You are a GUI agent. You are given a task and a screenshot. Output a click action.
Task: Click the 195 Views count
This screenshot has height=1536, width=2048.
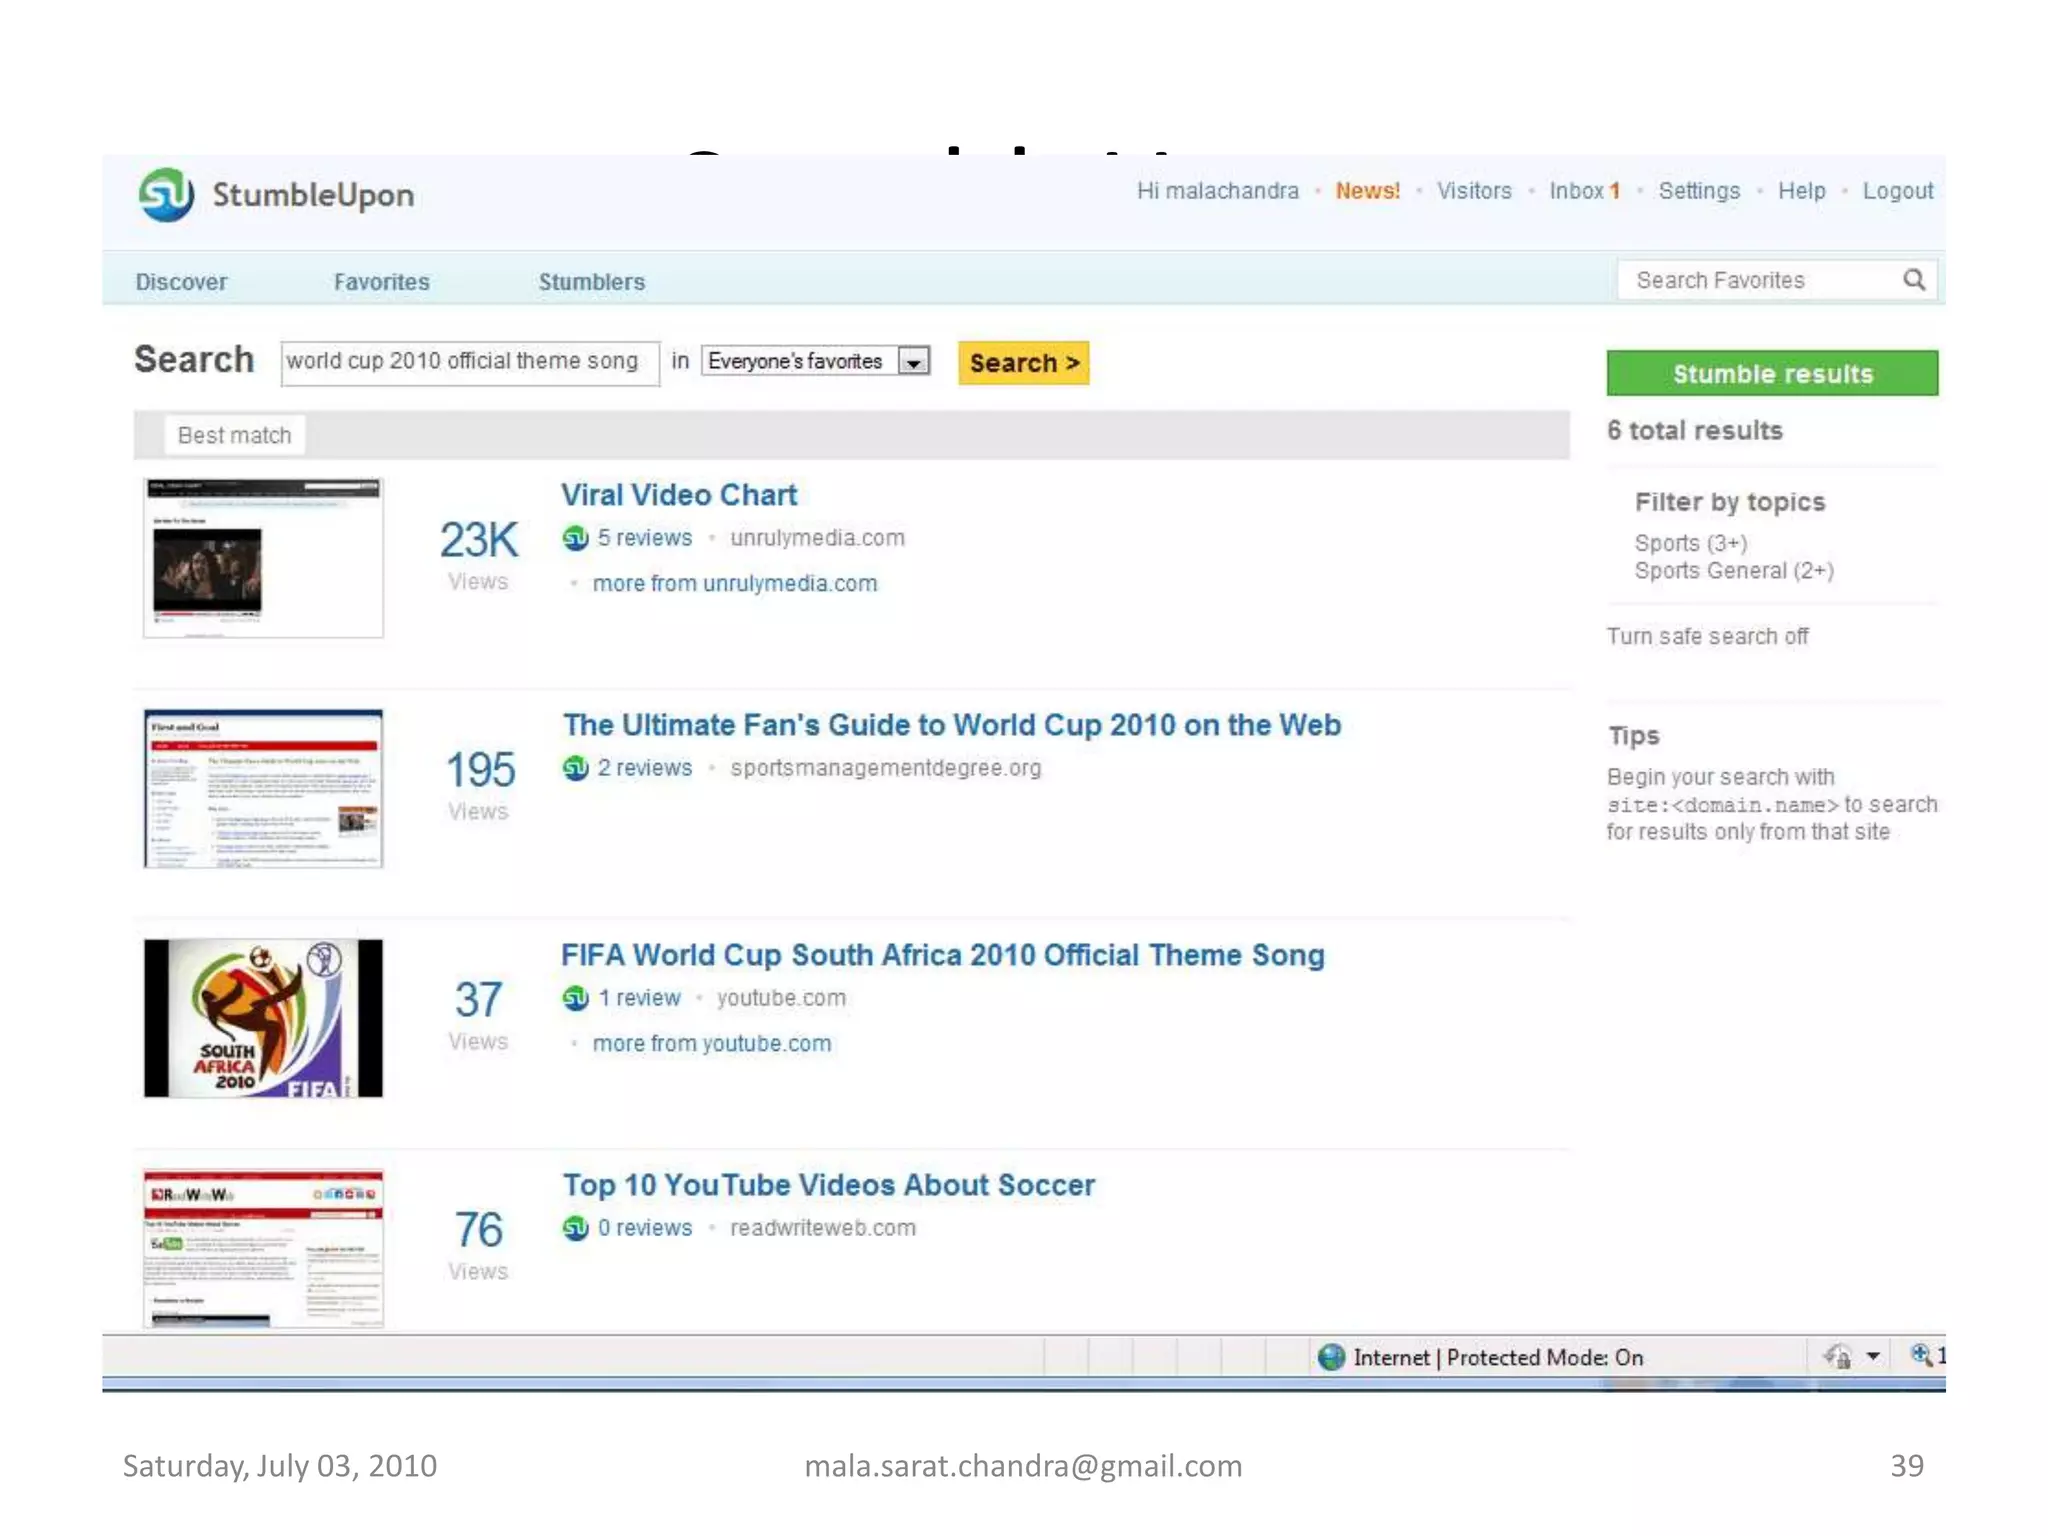tap(479, 785)
